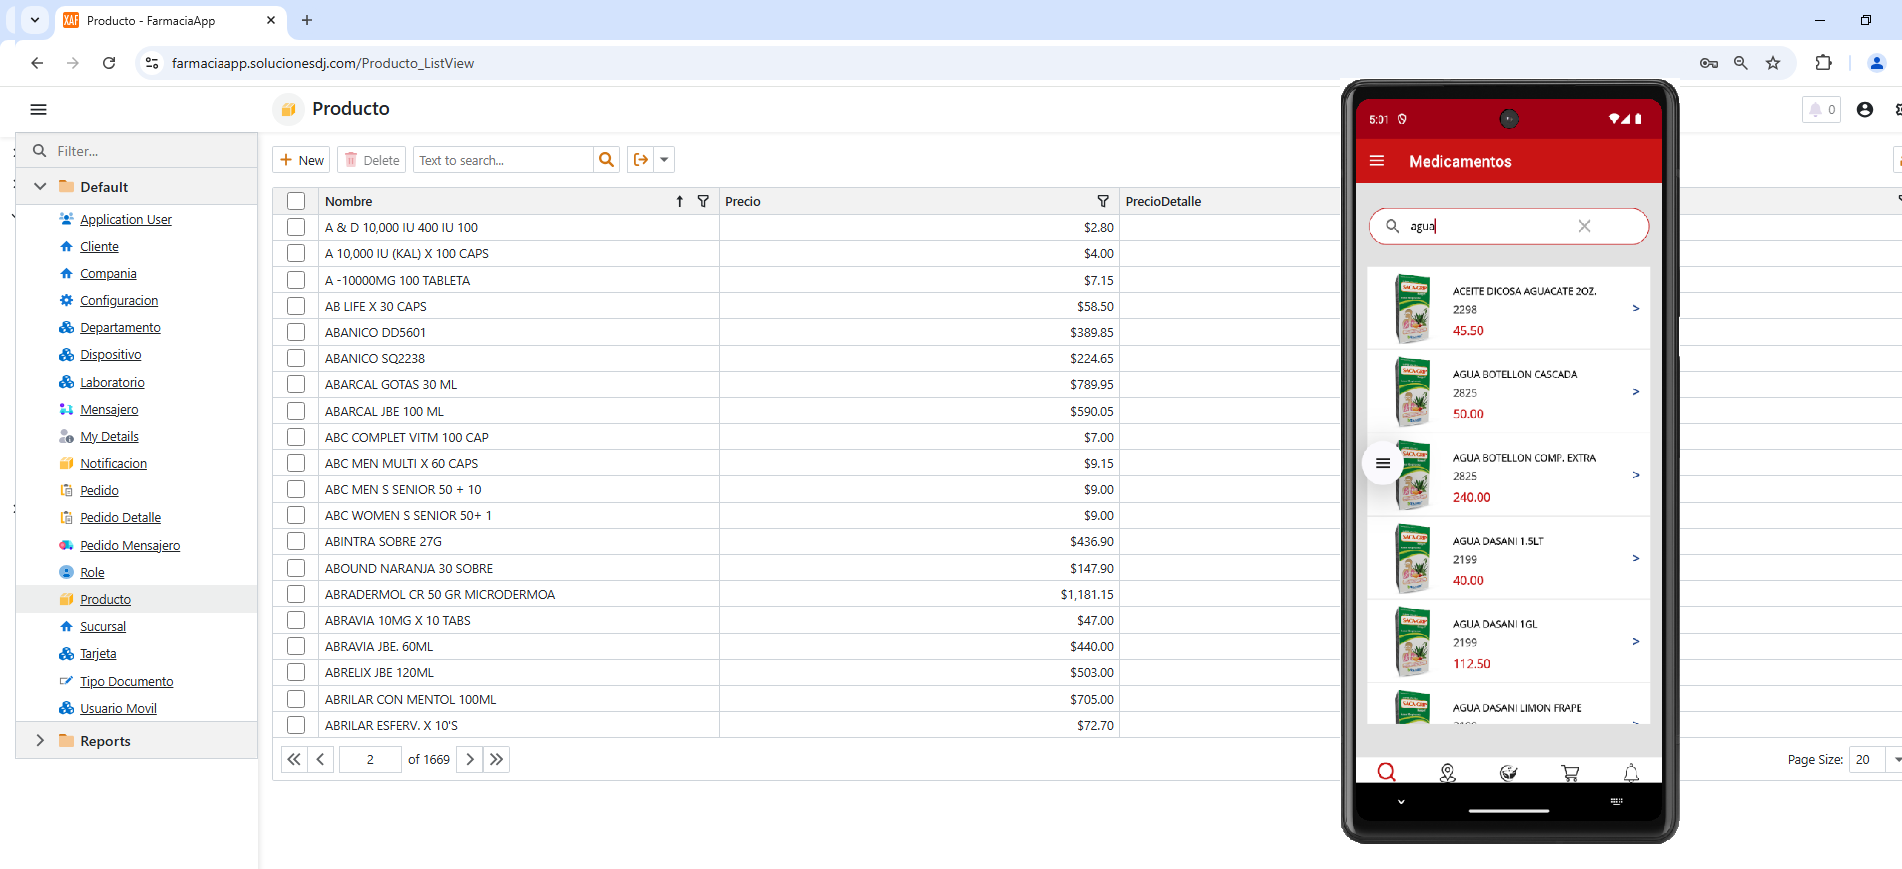
Task: Open the user account icon in header
Action: pyautogui.click(x=1865, y=110)
